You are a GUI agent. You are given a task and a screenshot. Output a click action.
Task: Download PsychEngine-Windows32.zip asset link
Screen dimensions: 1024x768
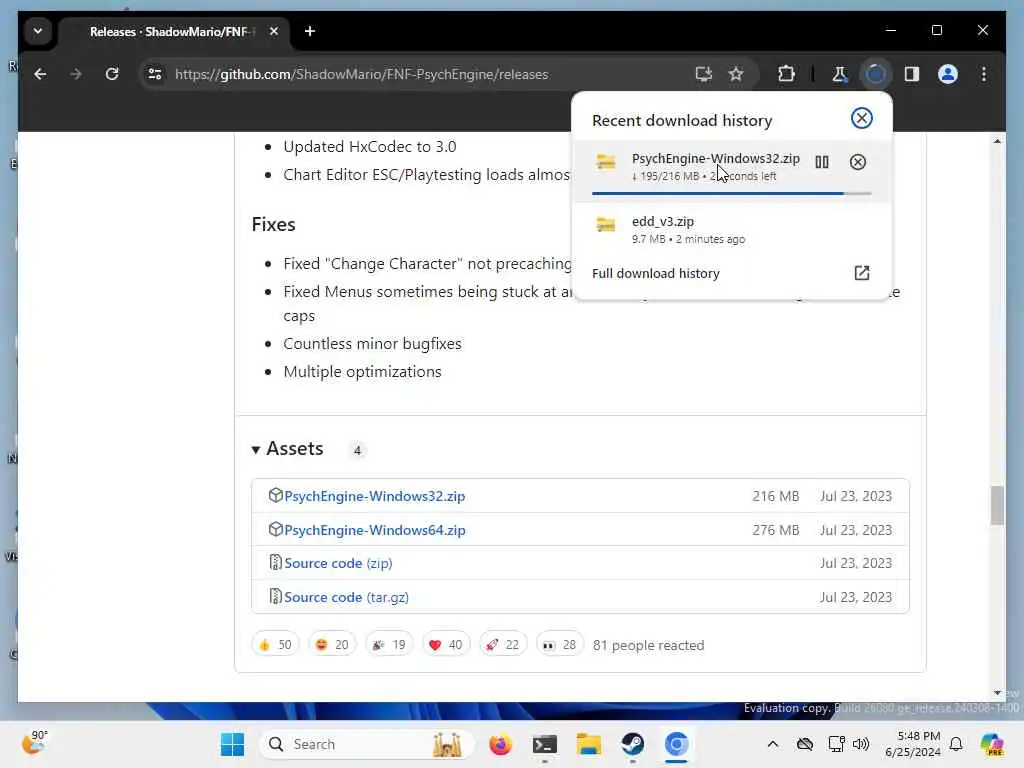375,496
